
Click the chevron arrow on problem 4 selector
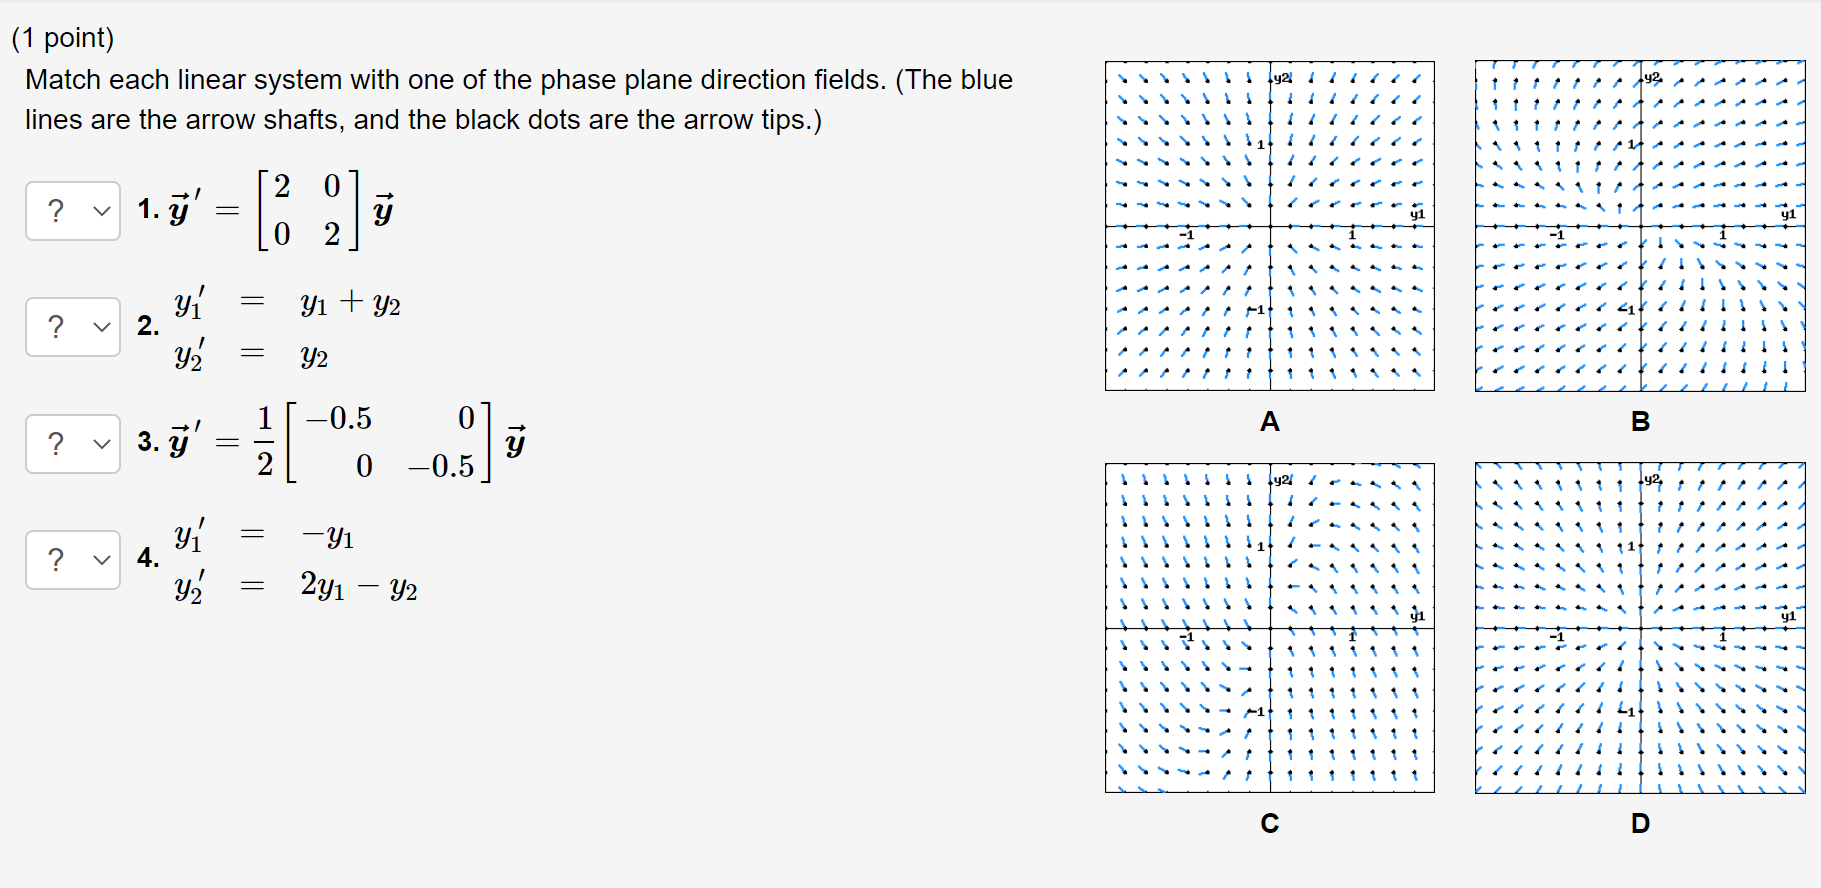(x=100, y=559)
